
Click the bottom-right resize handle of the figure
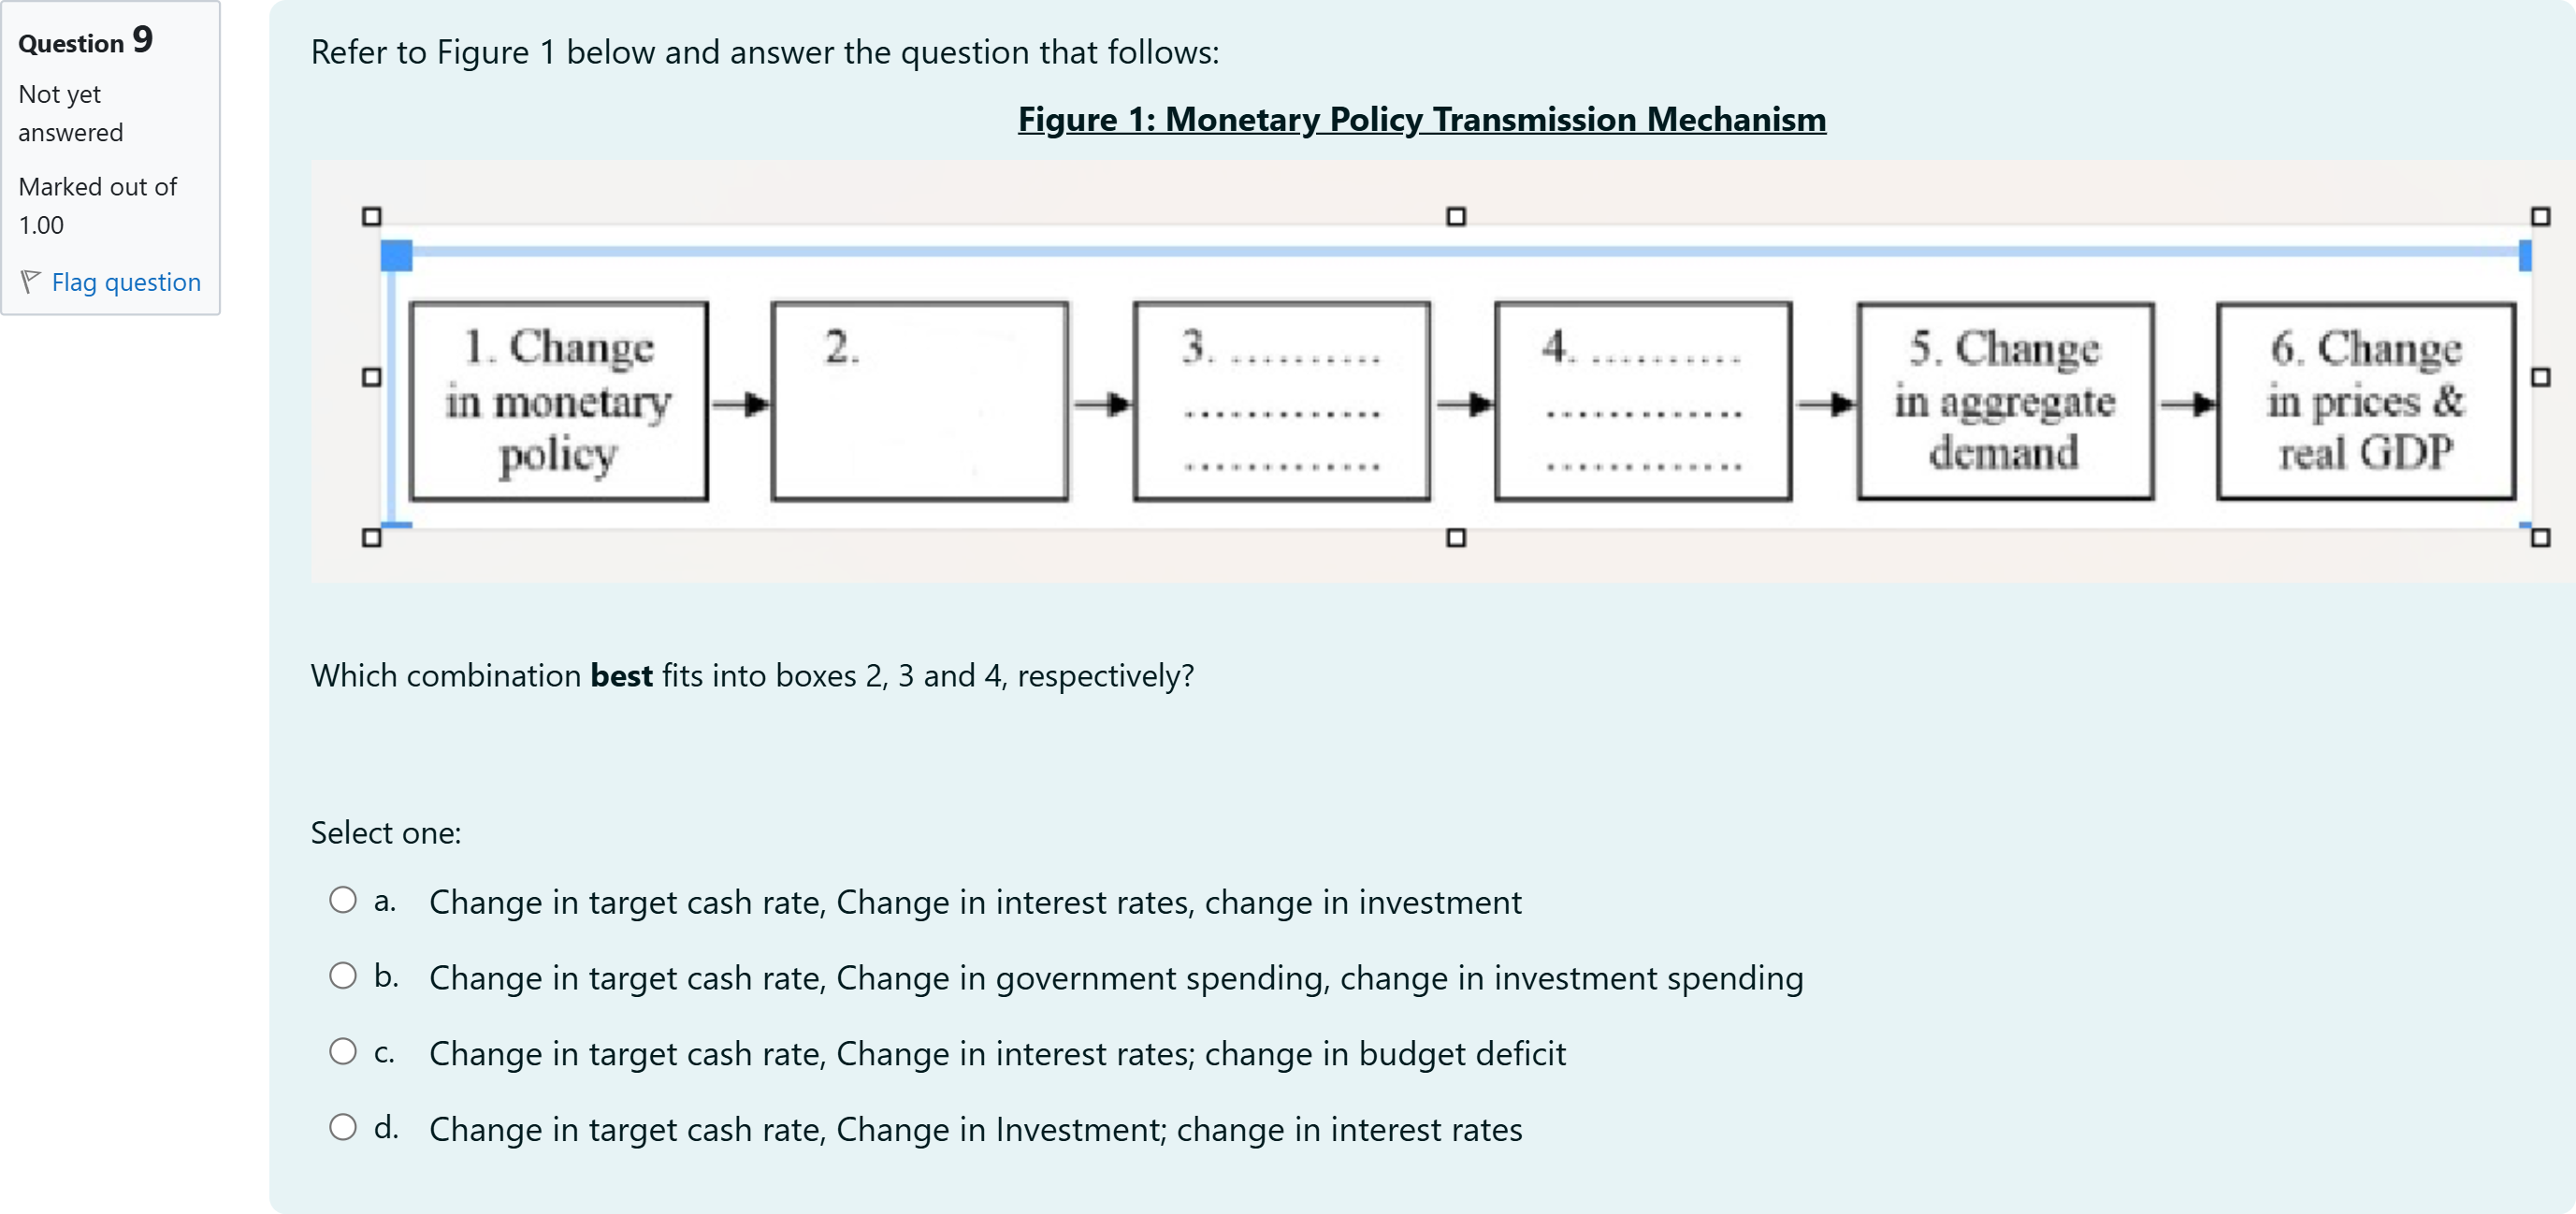point(2540,538)
